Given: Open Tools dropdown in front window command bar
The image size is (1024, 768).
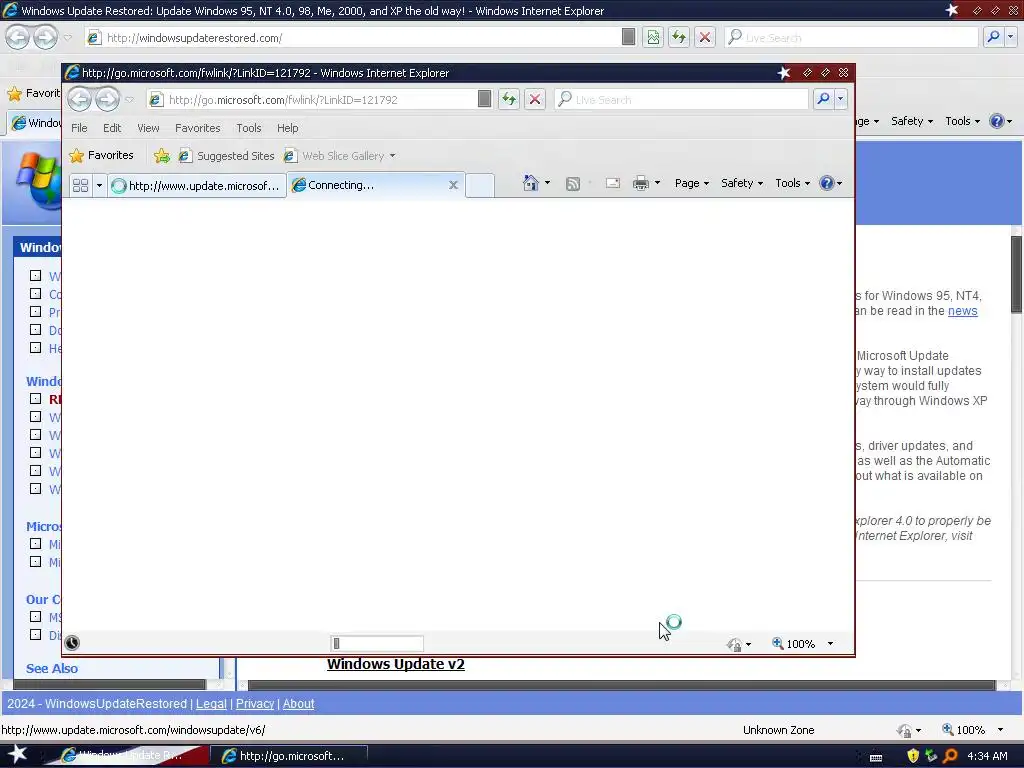Looking at the screenshot, I should [x=793, y=184].
